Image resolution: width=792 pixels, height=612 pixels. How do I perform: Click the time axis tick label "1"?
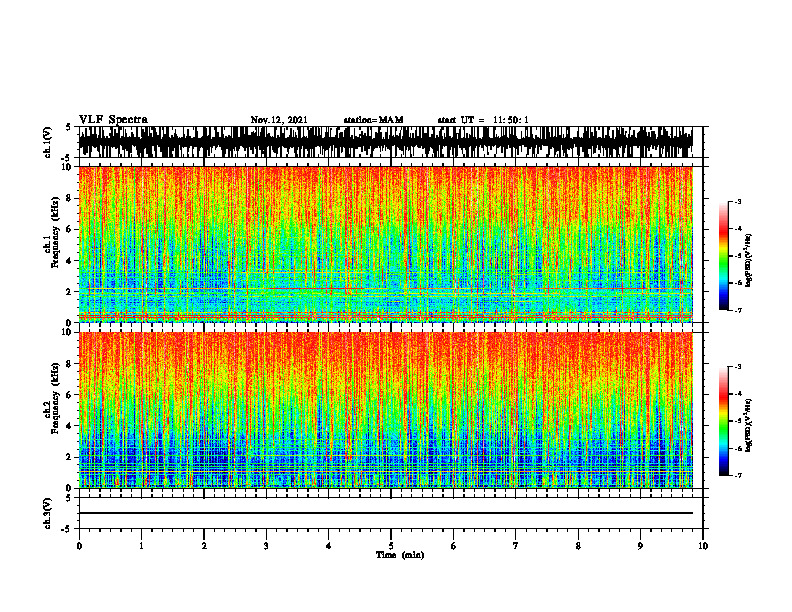pos(141,546)
